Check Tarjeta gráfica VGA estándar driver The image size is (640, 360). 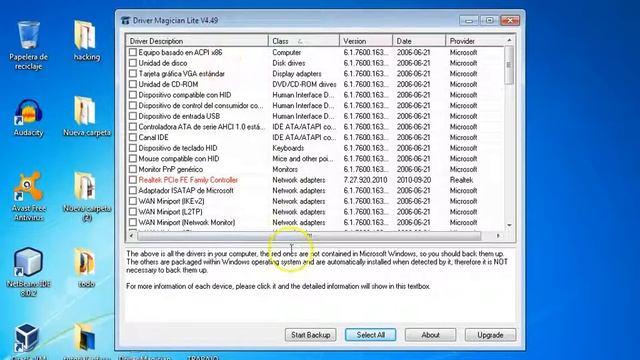tap(133, 73)
